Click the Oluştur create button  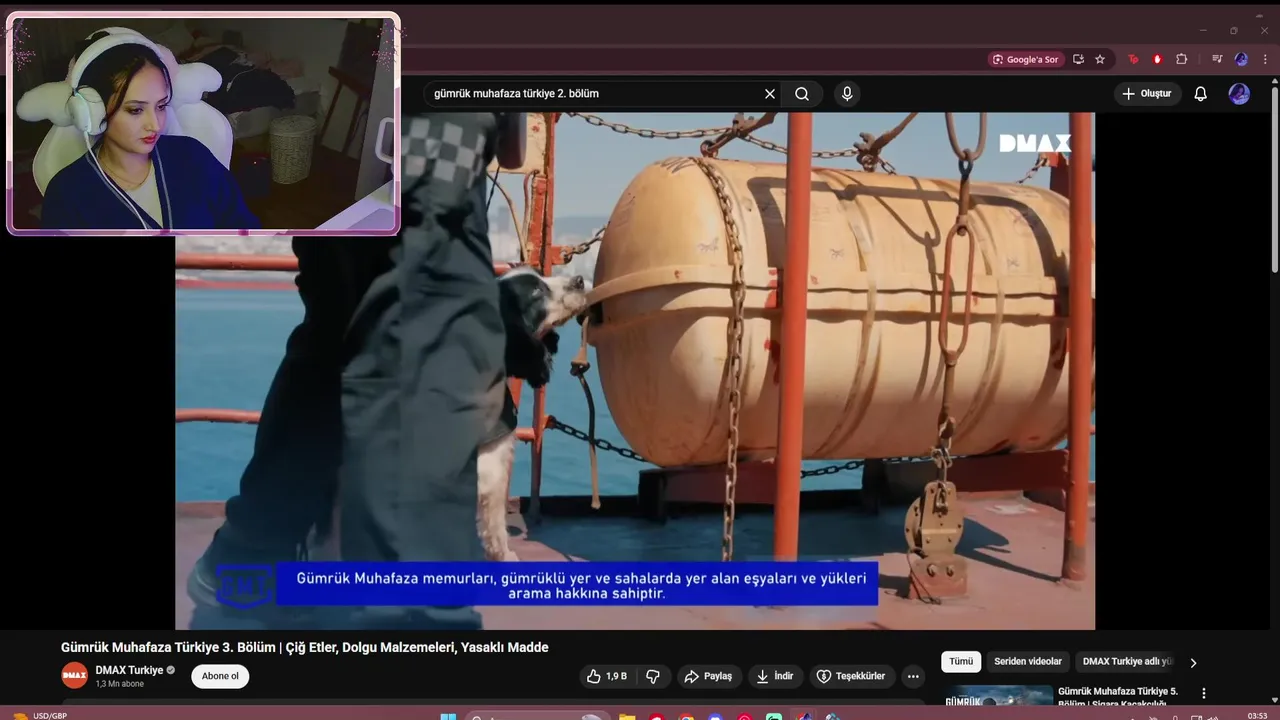coord(1148,94)
